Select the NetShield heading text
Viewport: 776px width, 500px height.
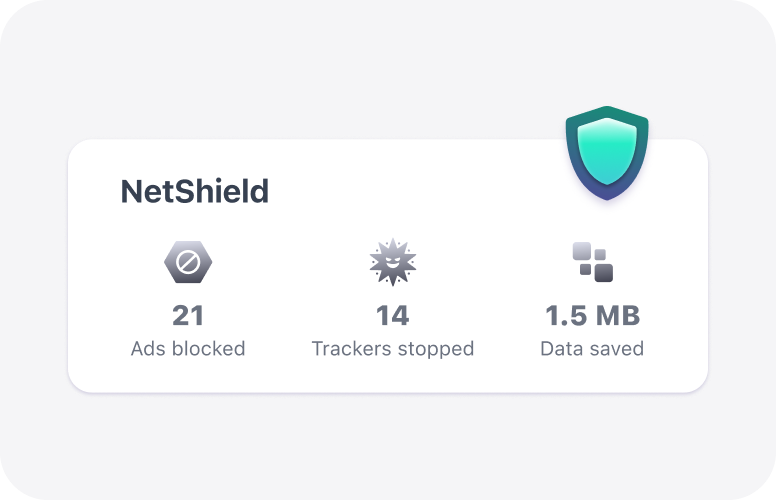[x=194, y=190]
